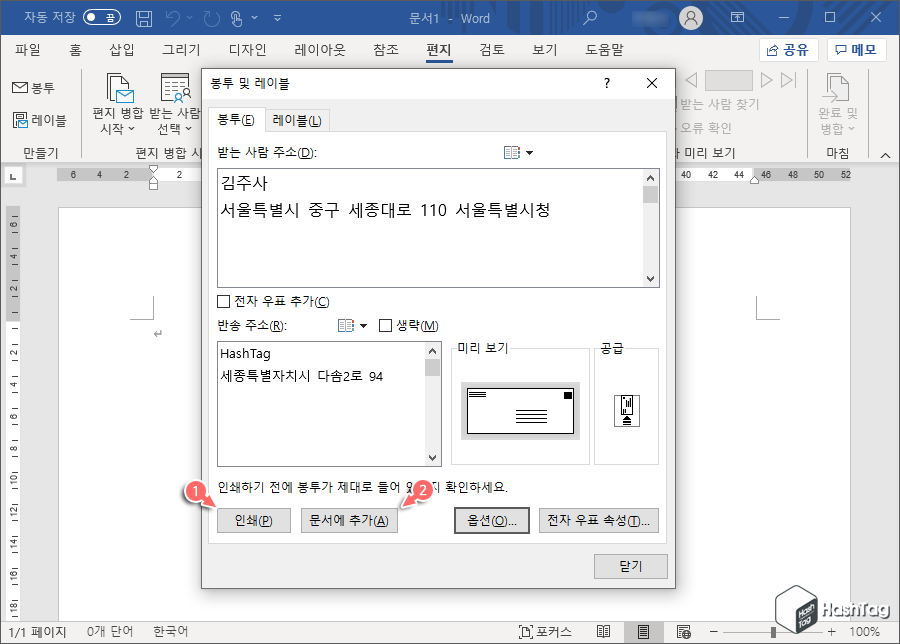The width and height of the screenshot is (900, 644).
Task: Open the 반송 주소 address book dropdown arrow
Action: pos(363,324)
